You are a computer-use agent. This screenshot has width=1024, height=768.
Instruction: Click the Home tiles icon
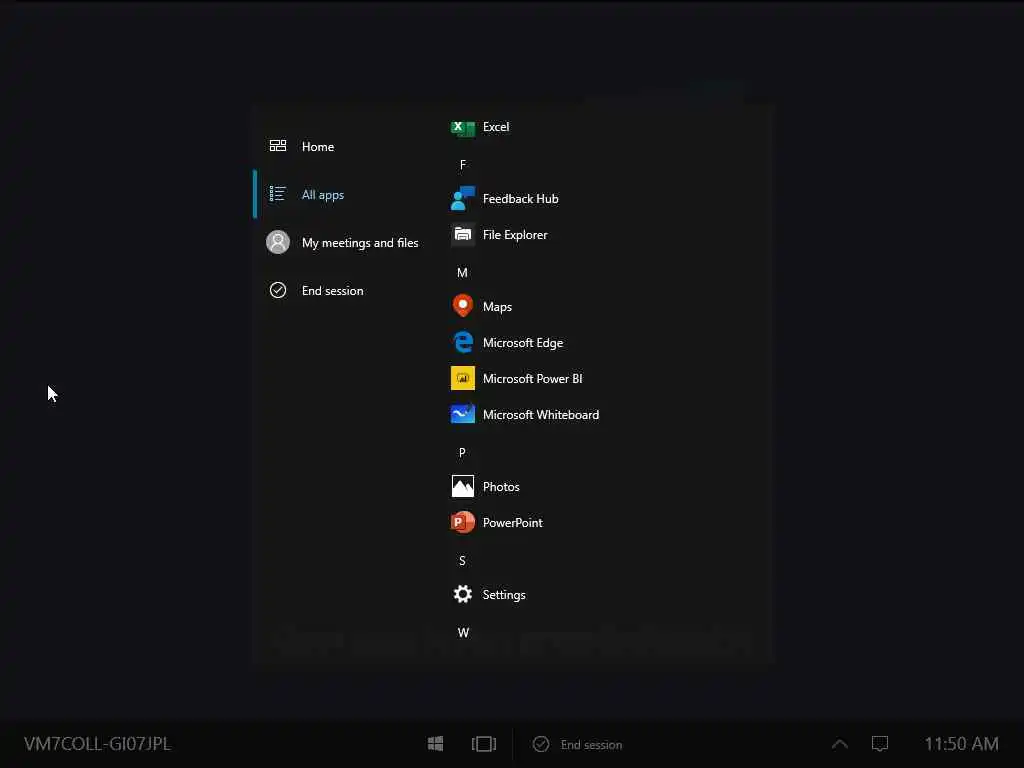pos(278,146)
